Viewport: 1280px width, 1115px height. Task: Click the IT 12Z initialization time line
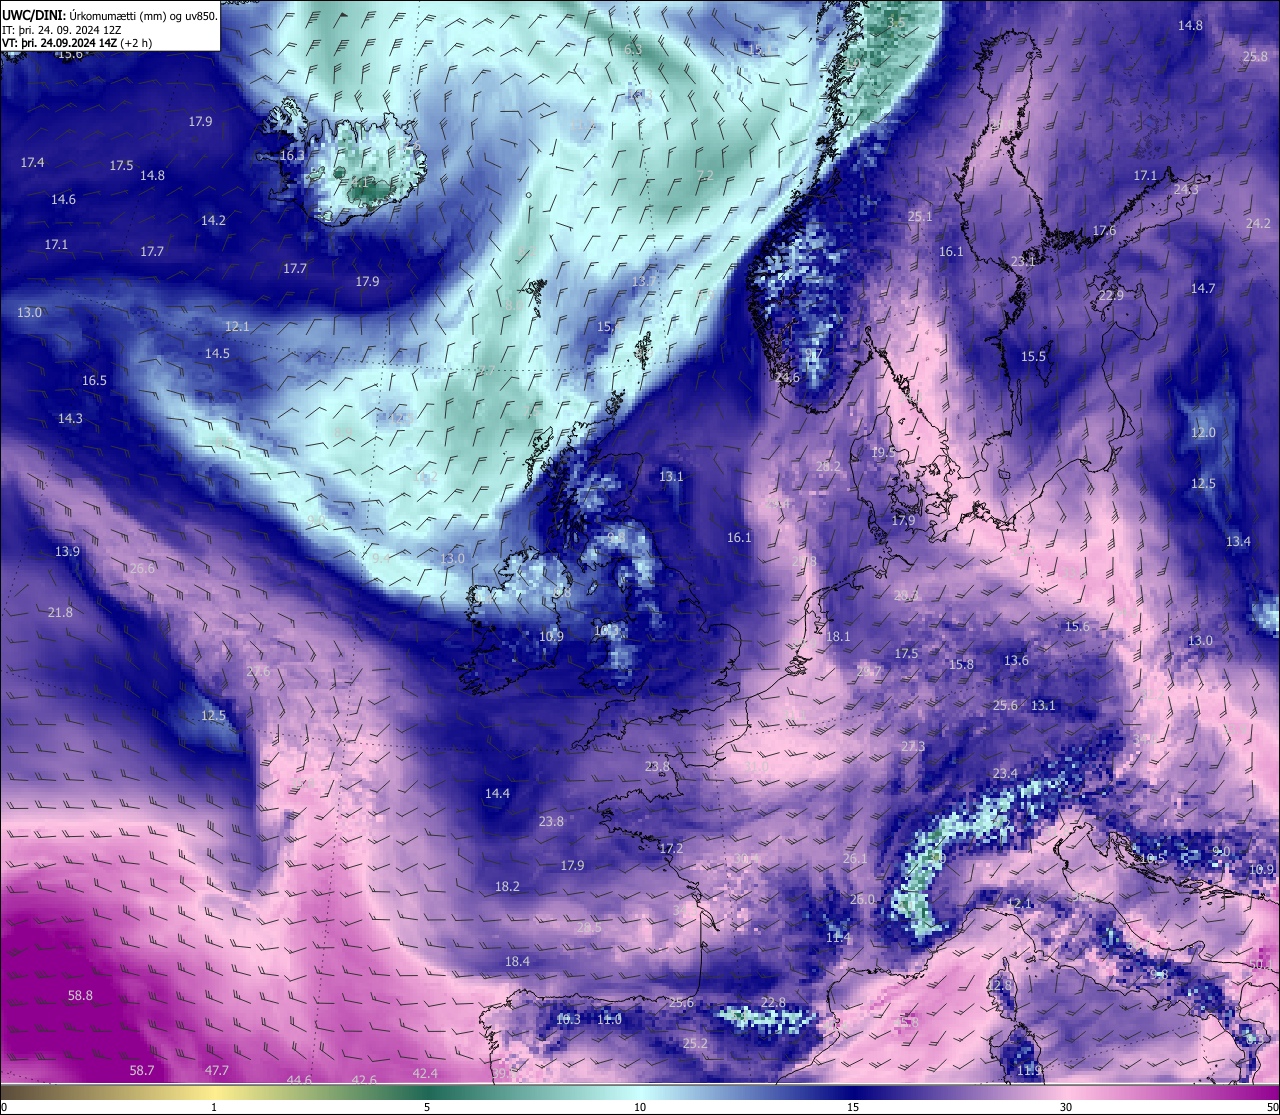62,30
